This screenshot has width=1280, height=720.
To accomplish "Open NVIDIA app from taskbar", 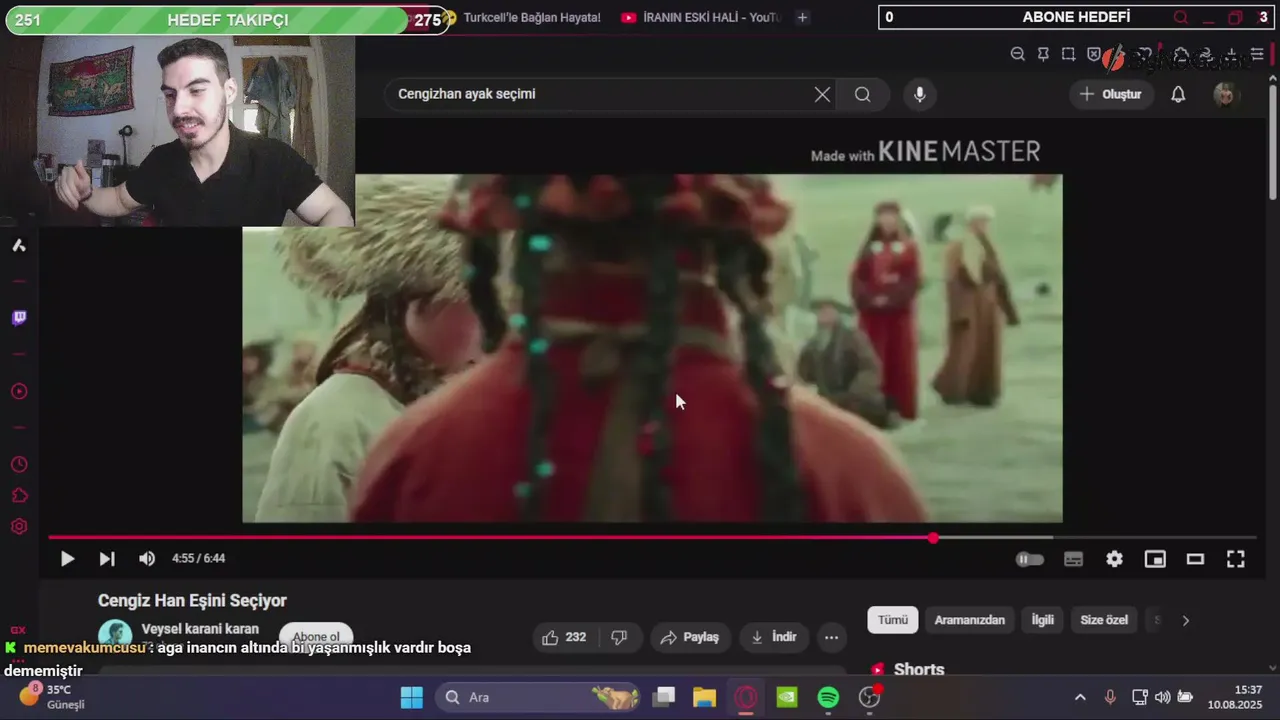I will [x=787, y=697].
